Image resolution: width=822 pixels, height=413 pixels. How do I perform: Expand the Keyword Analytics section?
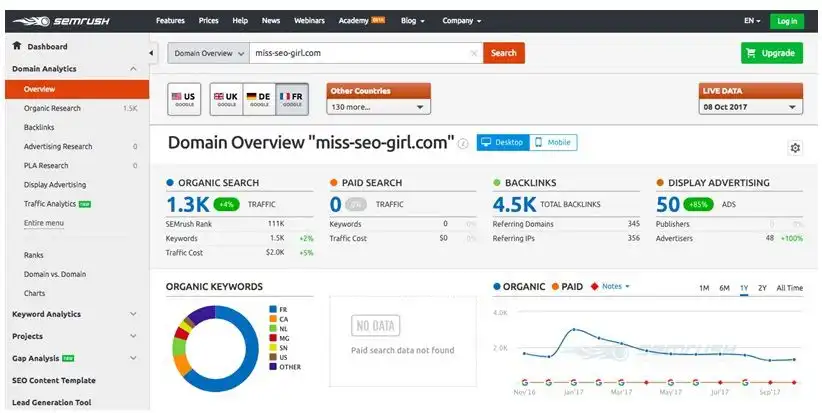pos(133,314)
